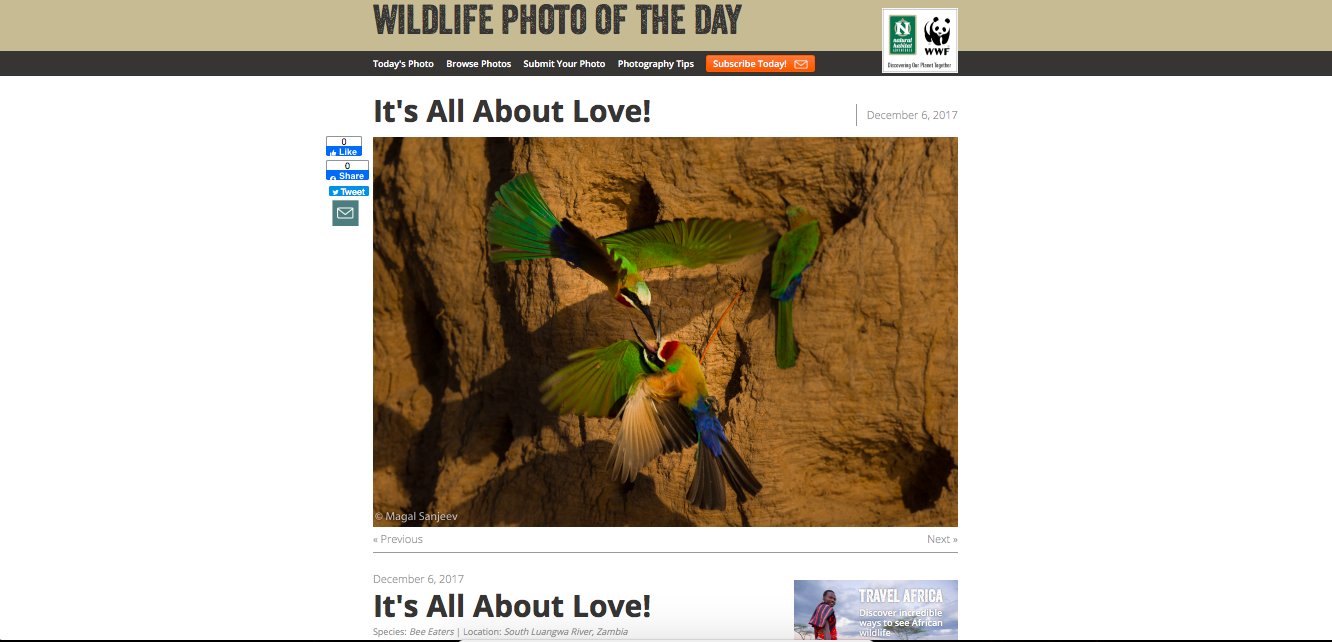
Task: Open the Travel Africa advertisement banner
Action: [x=876, y=610]
